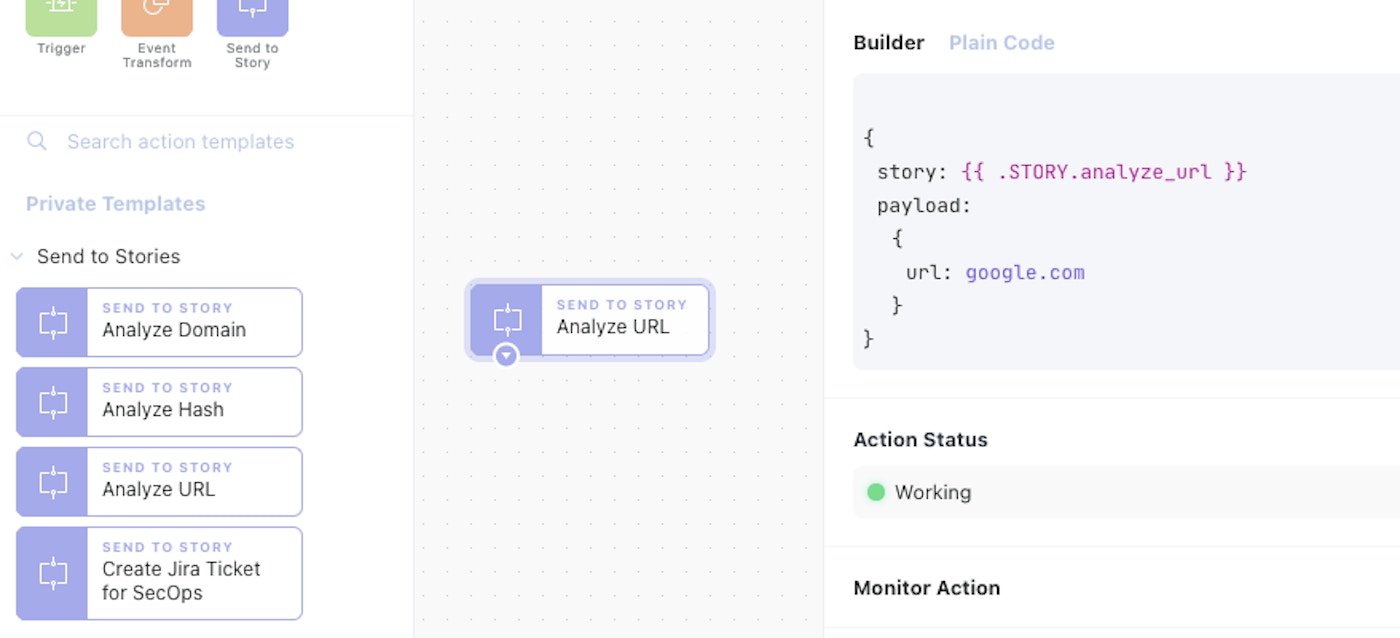
Task: Click the canvas Analyze URL node icon
Action: [507, 319]
